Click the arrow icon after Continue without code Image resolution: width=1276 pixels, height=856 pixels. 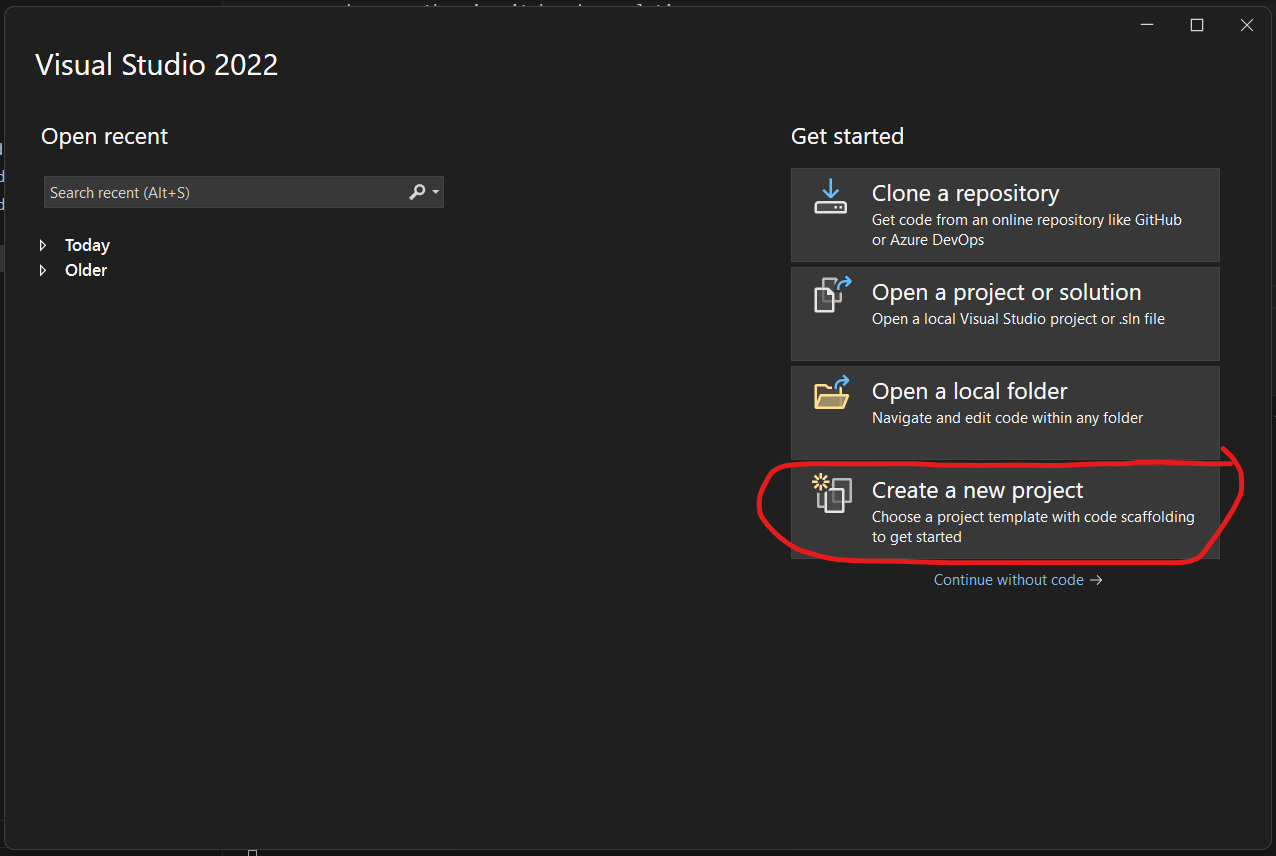tap(1096, 580)
